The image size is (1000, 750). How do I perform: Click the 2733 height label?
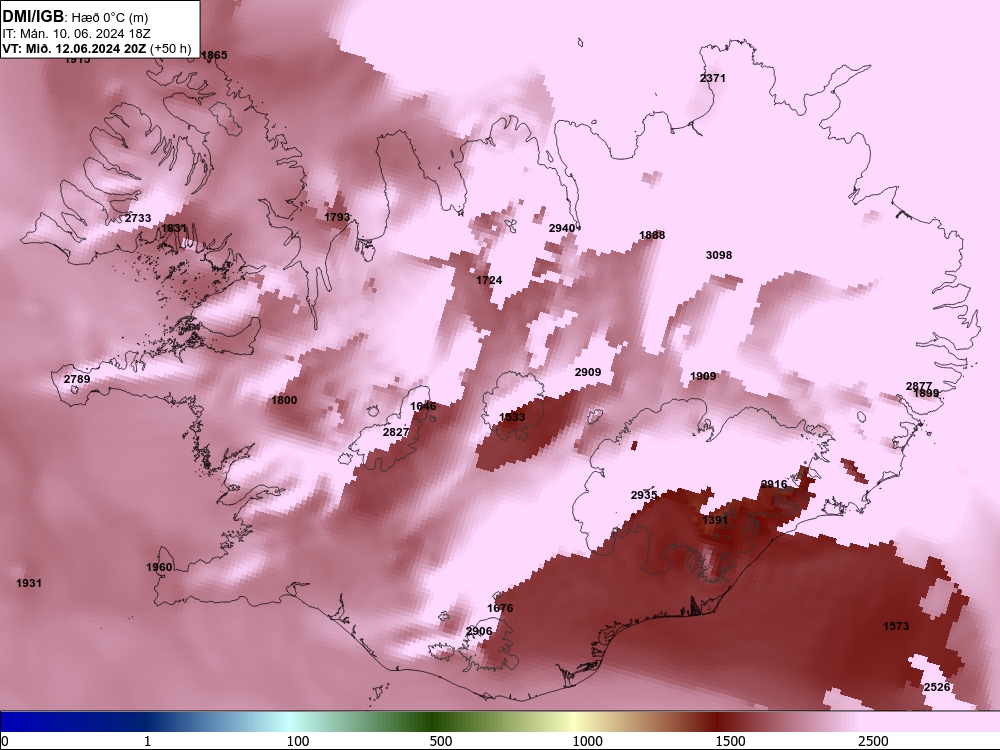[x=138, y=218]
